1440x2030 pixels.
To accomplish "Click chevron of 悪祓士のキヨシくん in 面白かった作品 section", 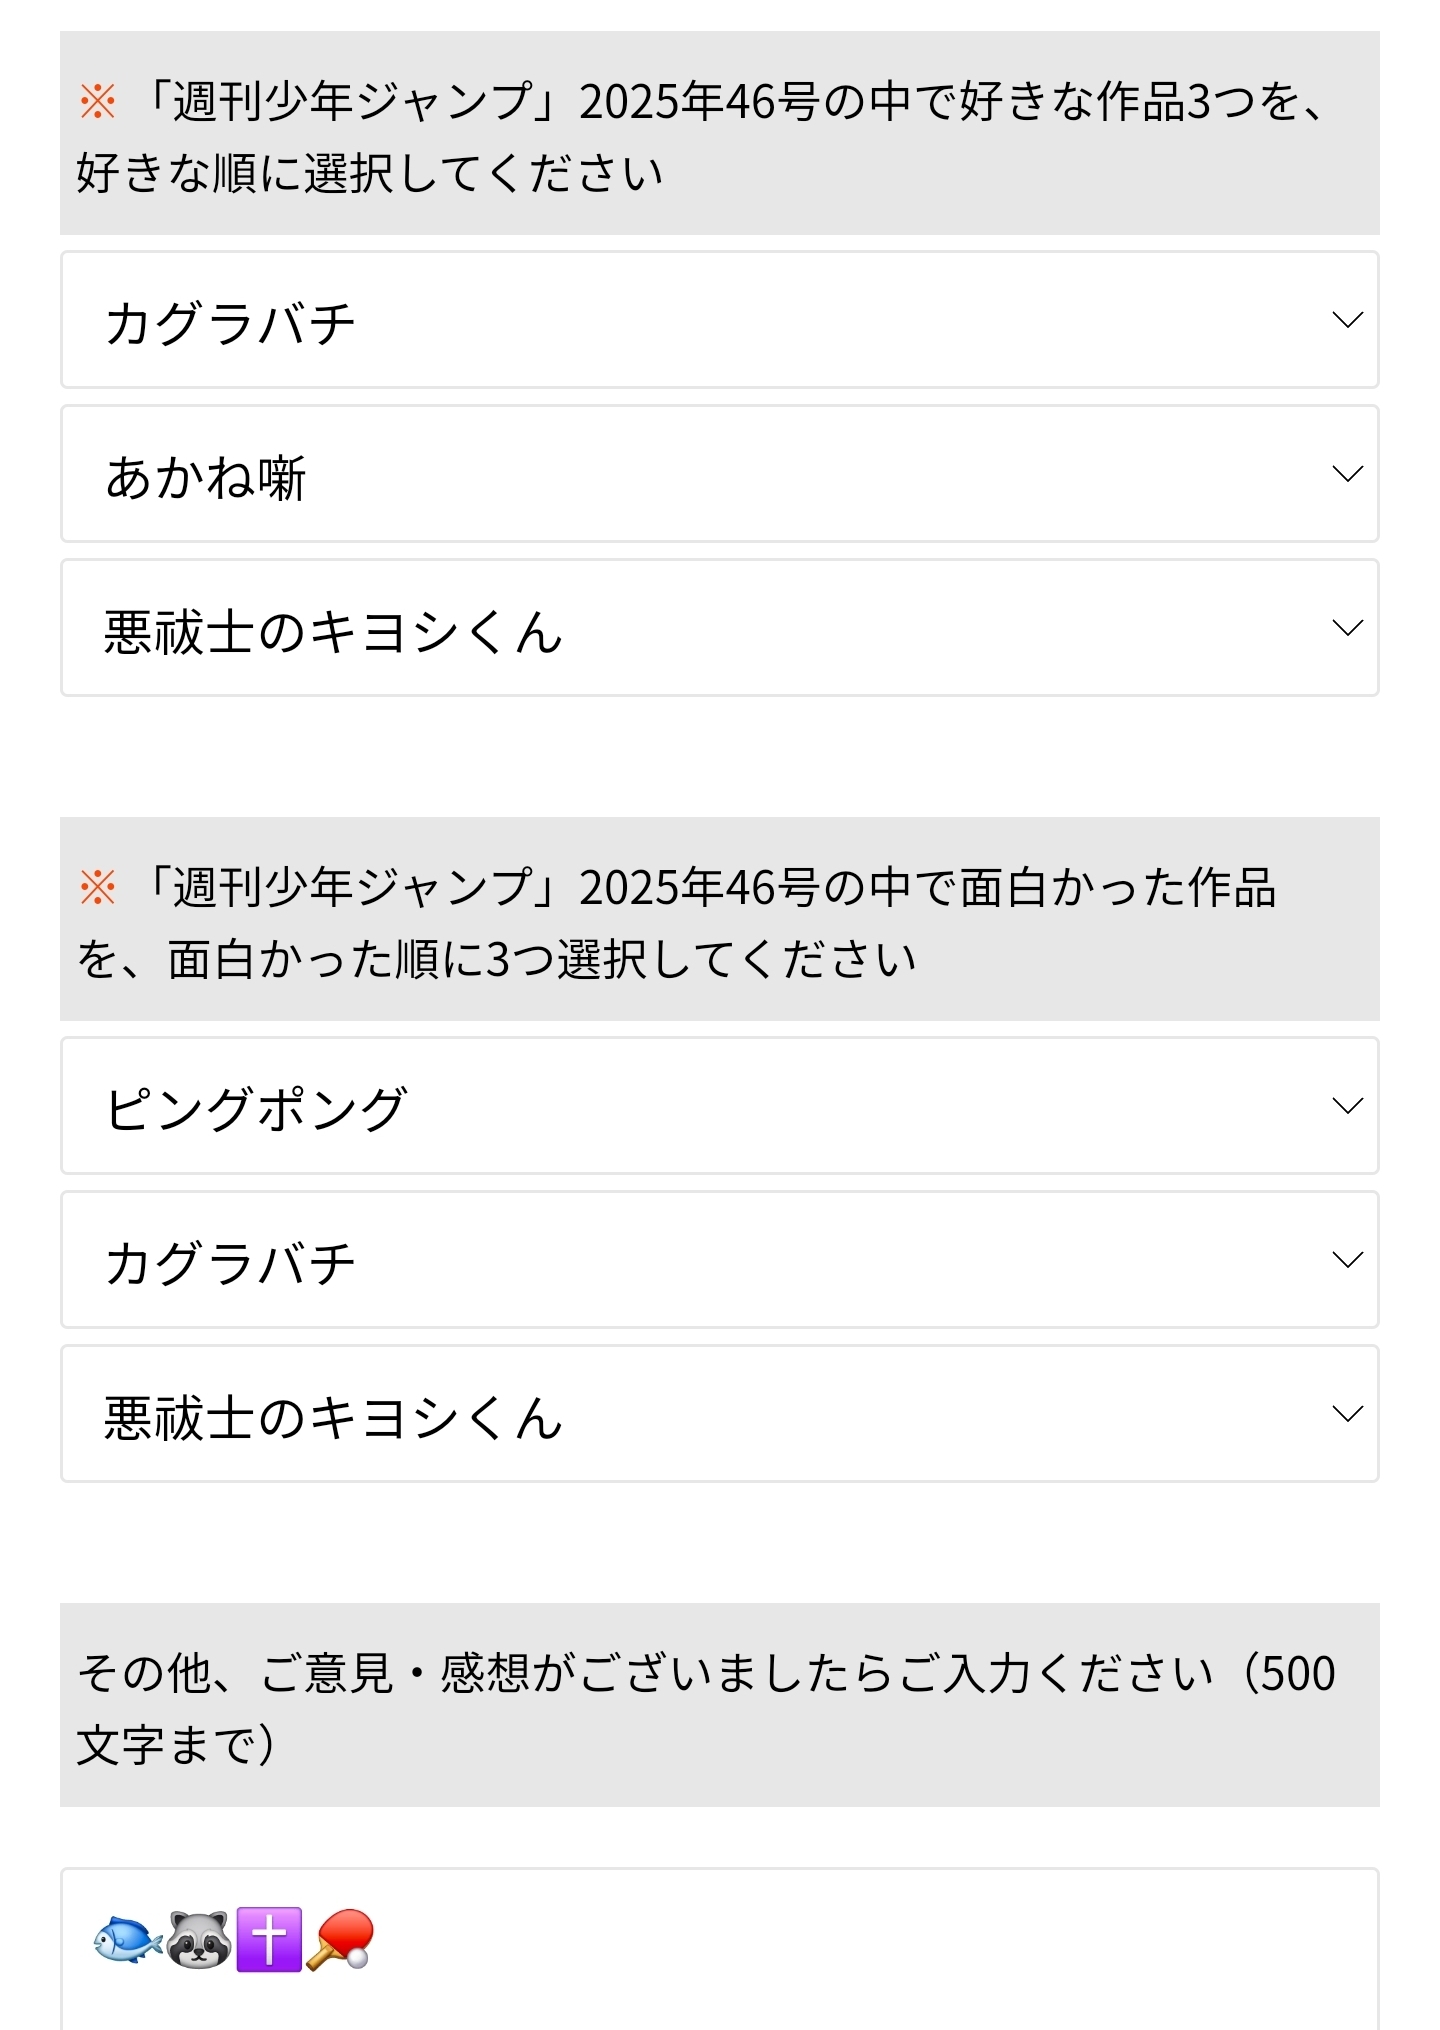I will pos(1347,1414).
